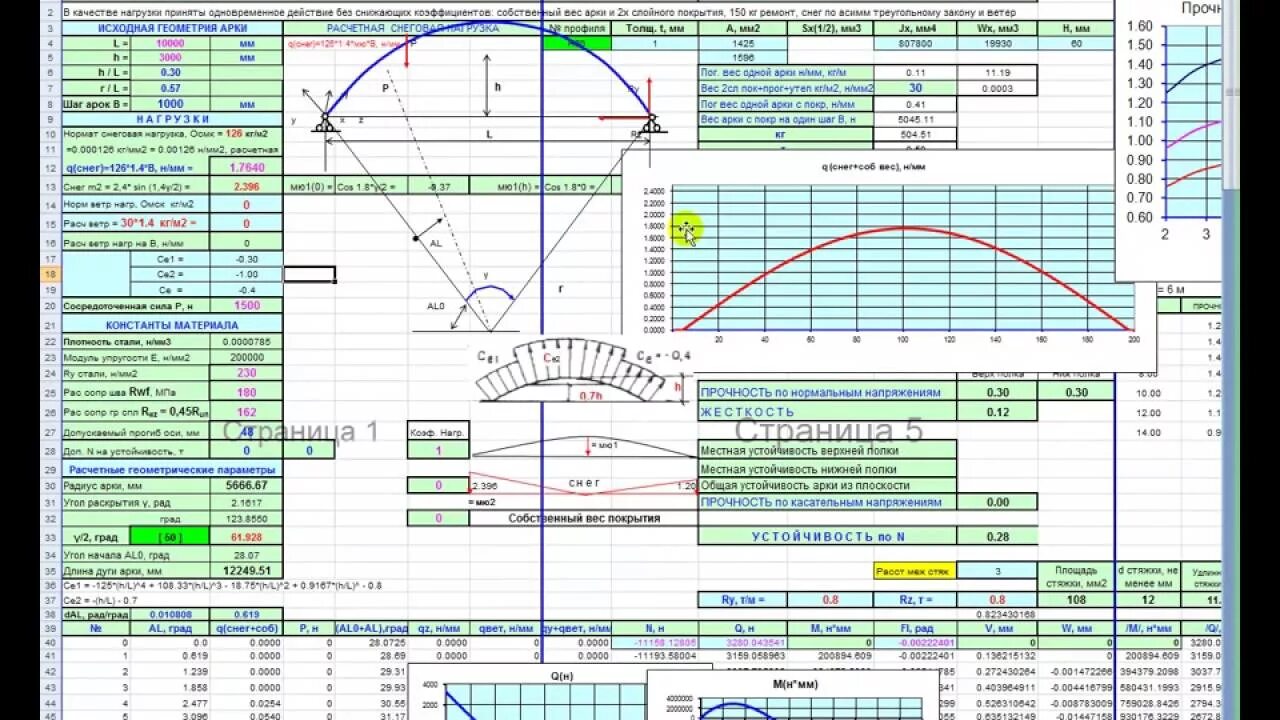Select the zero cell left of Собственный вес покрытия
The height and width of the screenshot is (720, 1280).
438,518
